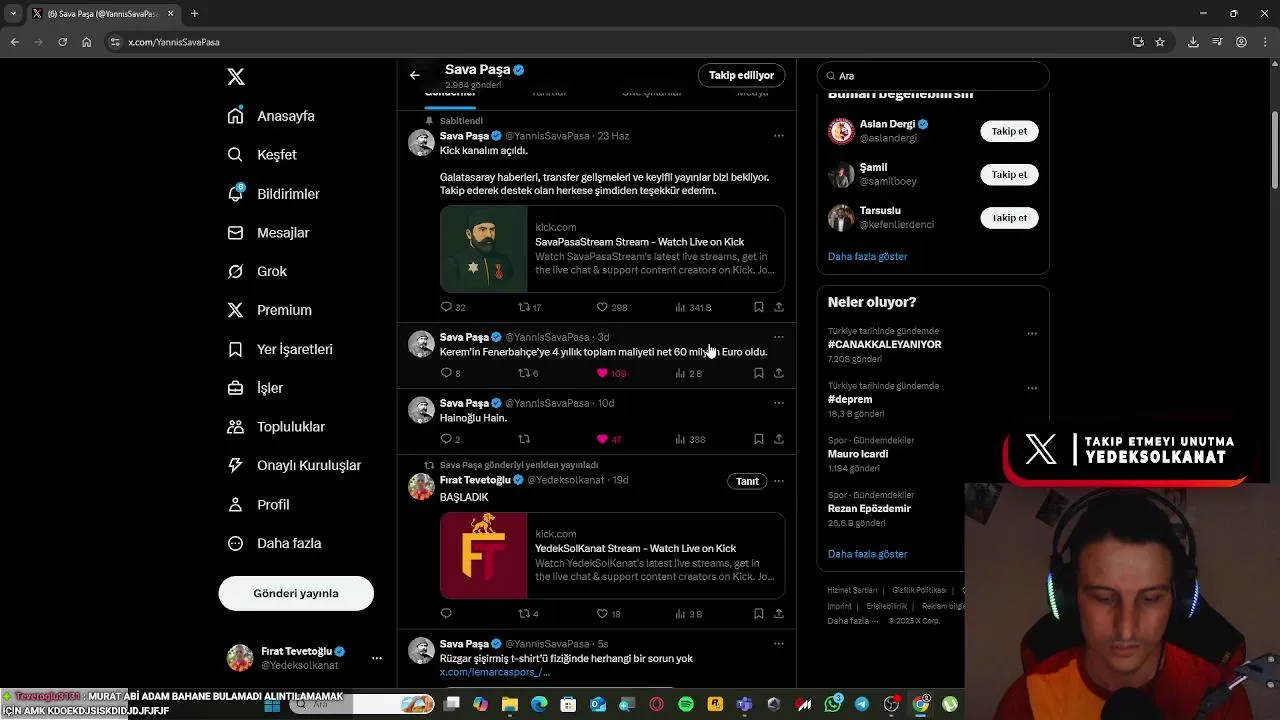This screenshot has width=1280, height=720.
Task: Open Yer İşaretleri in the sidebar
Action: tap(280, 349)
